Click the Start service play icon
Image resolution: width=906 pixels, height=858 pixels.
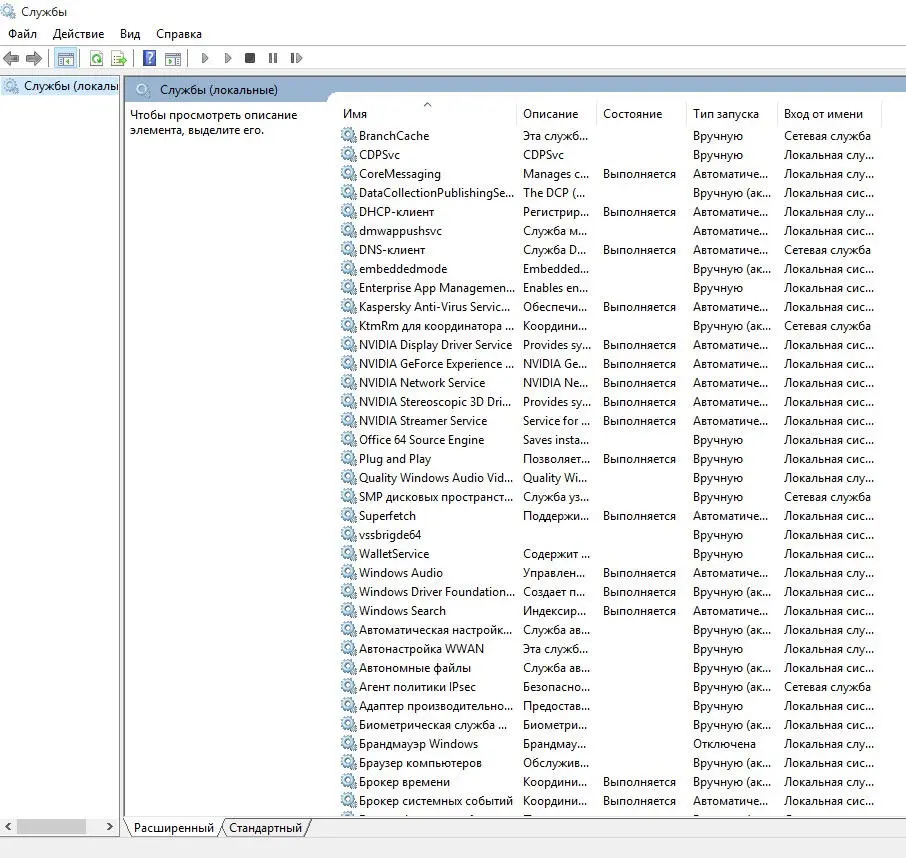point(205,58)
